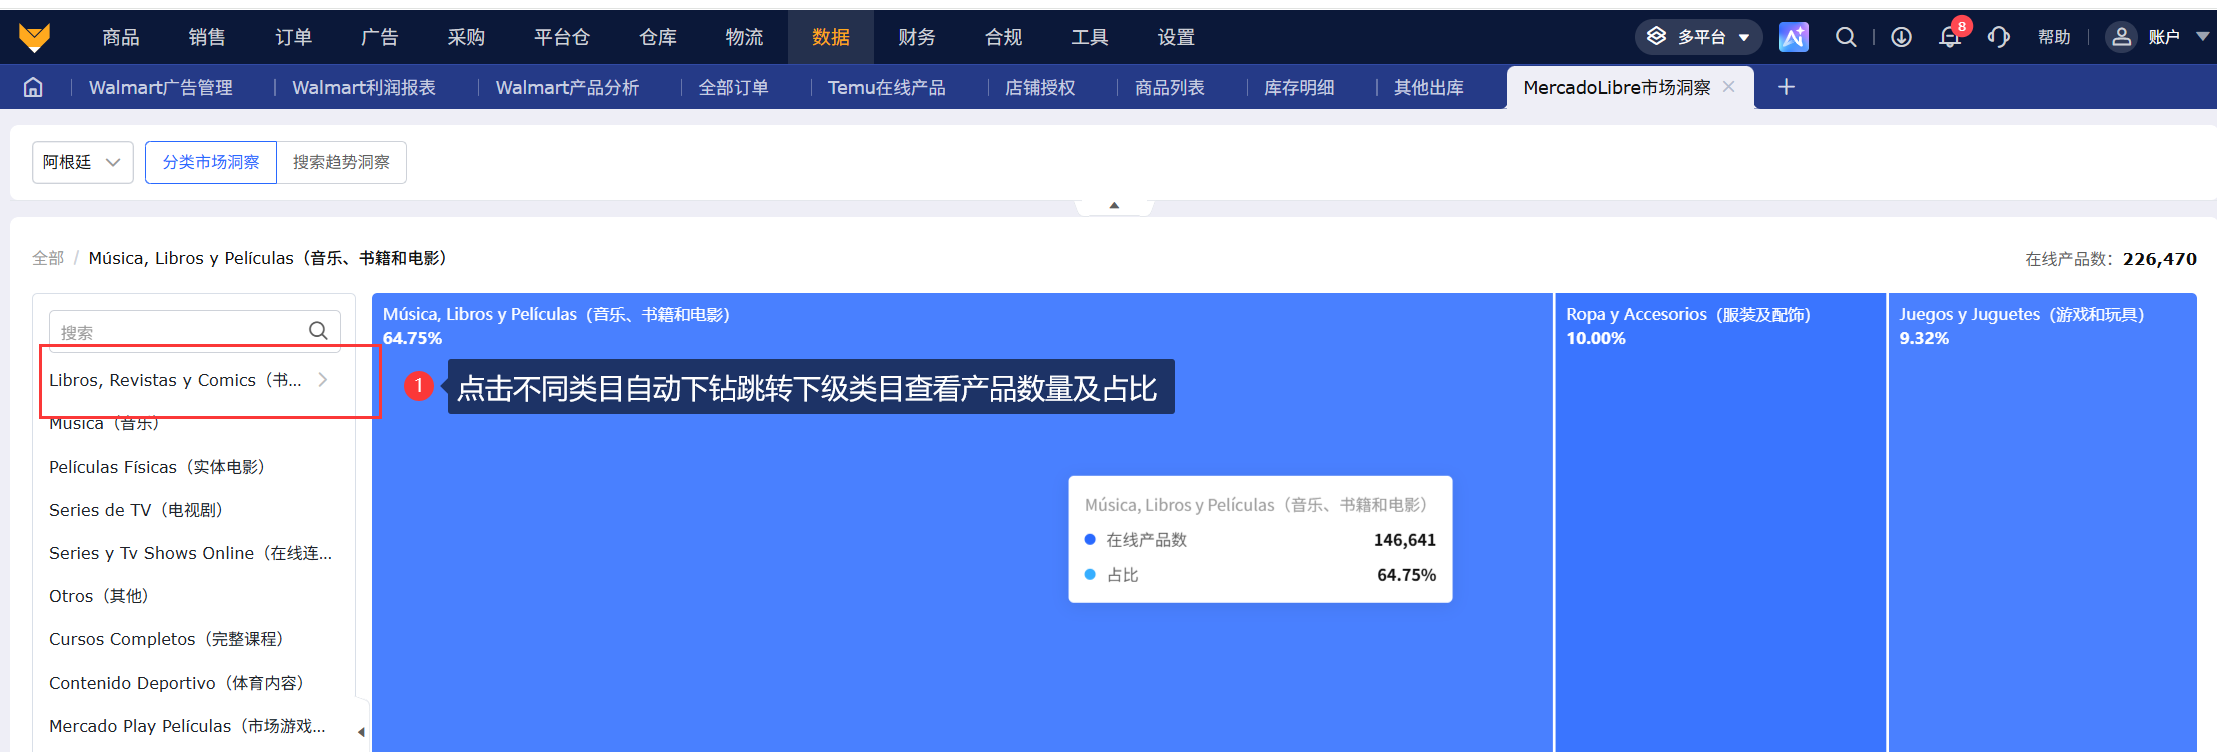Screen dimensions: 2217x752
Task: Switch to the 店铺授权 tab
Action: click(x=1040, y=87)
